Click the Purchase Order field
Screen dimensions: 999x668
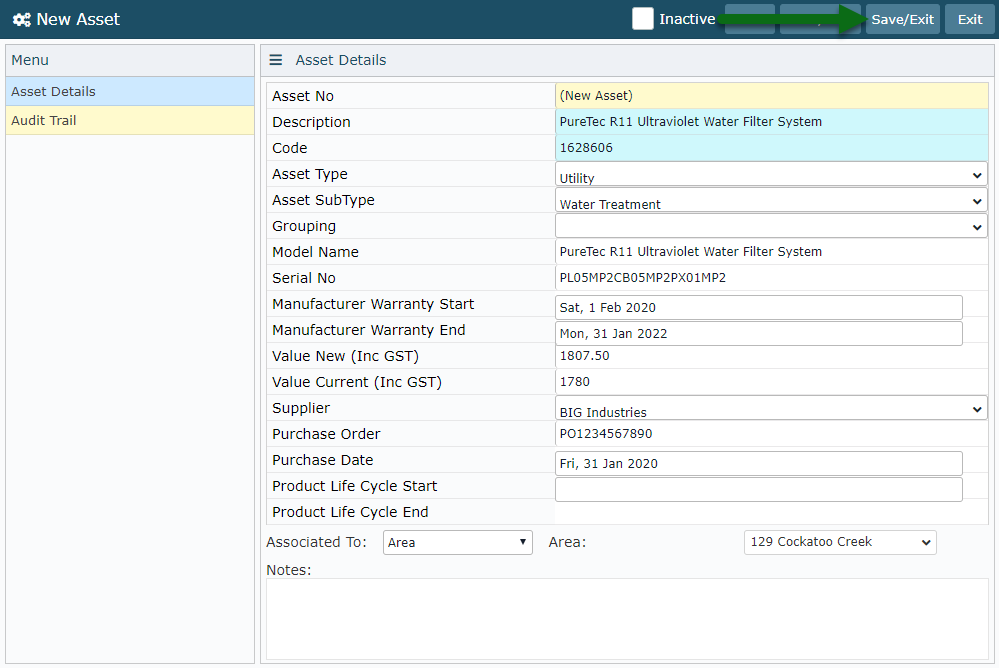(x=772, y=434)
